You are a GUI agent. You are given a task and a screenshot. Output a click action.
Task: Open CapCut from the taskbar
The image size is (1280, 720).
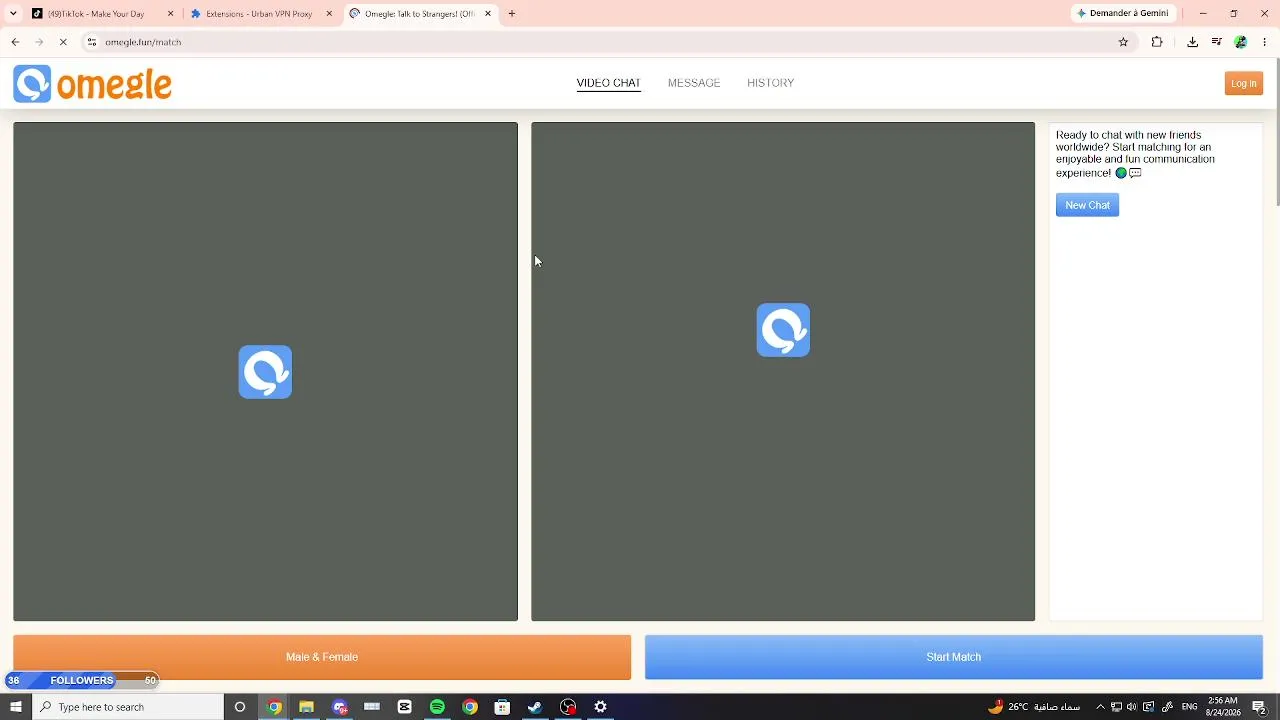404,707
